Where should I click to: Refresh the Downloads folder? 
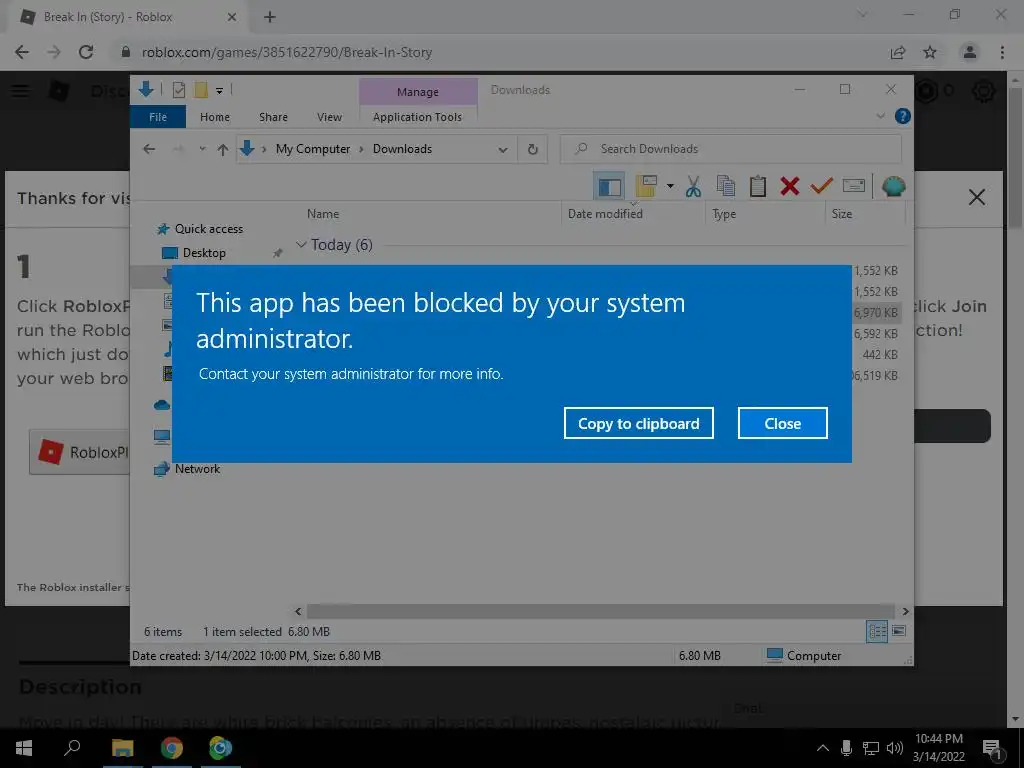(x=533, y=150)
